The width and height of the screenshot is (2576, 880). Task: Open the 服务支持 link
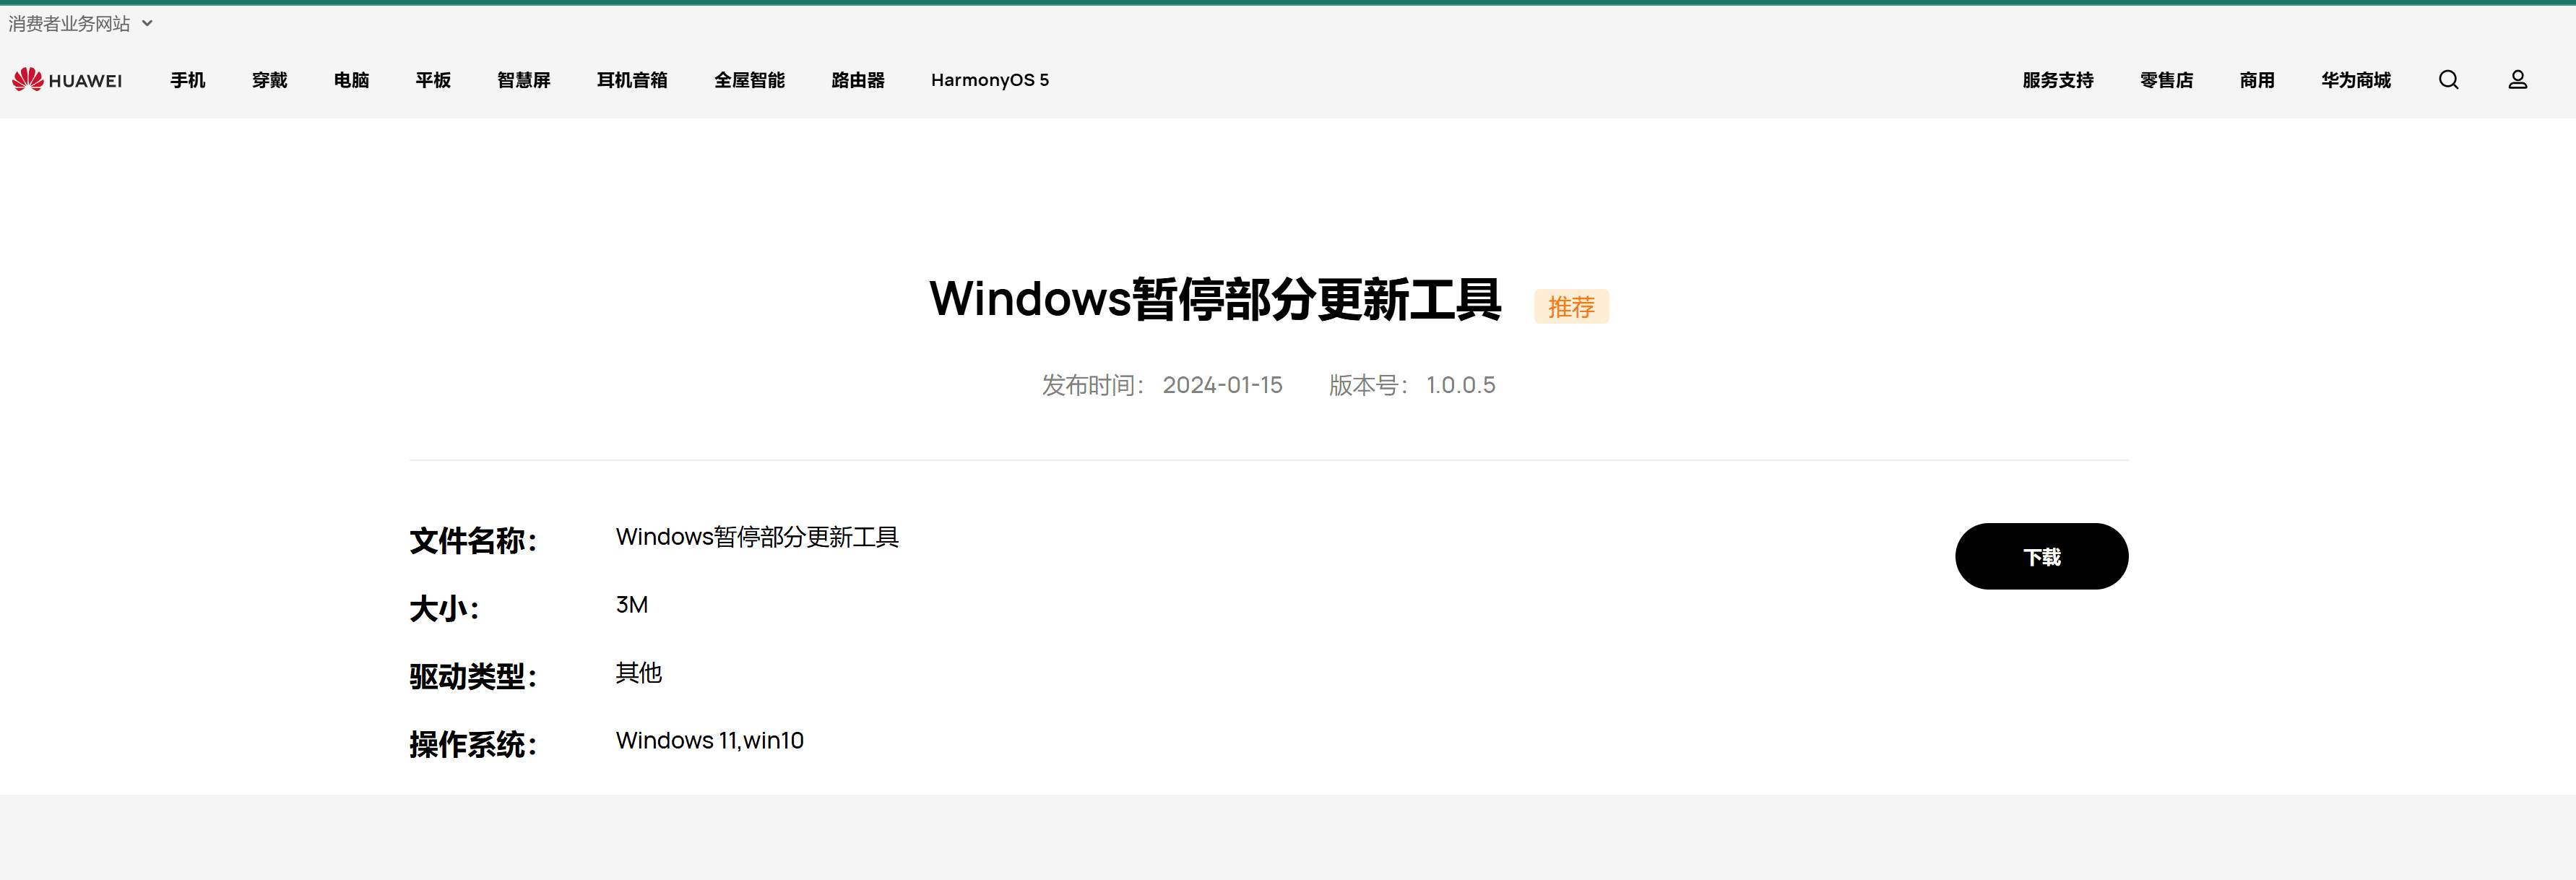[x=2056, y=80]
